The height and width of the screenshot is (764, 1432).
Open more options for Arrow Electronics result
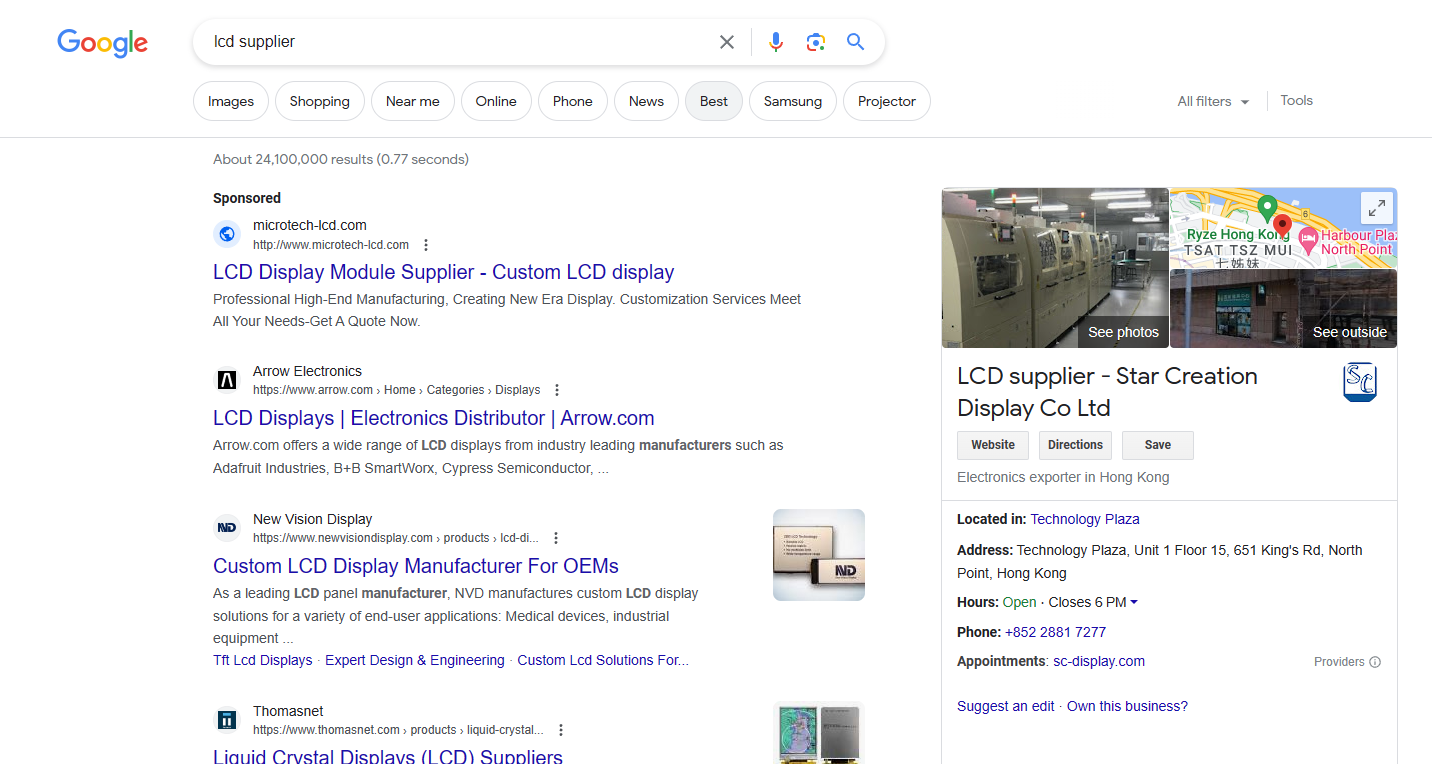[x=557, y=390]
